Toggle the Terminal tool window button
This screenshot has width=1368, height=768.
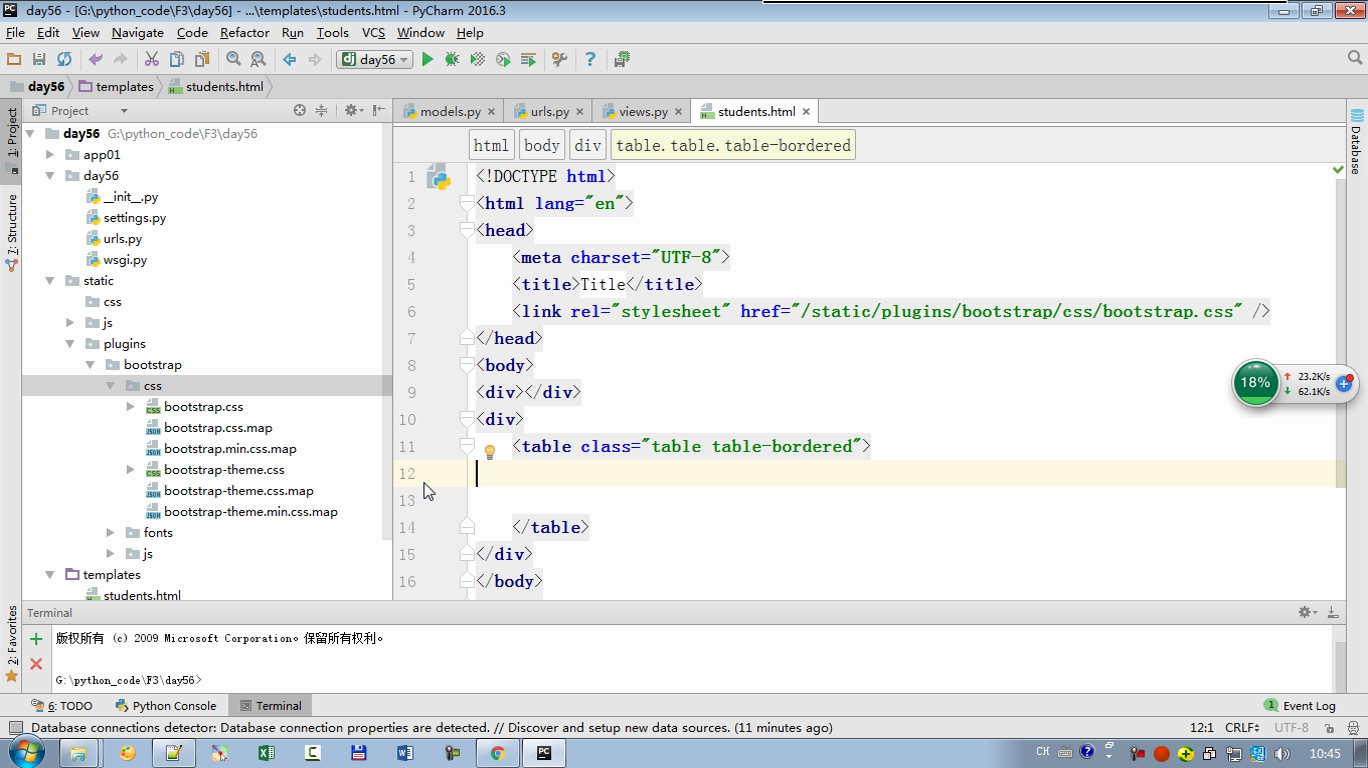(x=270, y=706)
